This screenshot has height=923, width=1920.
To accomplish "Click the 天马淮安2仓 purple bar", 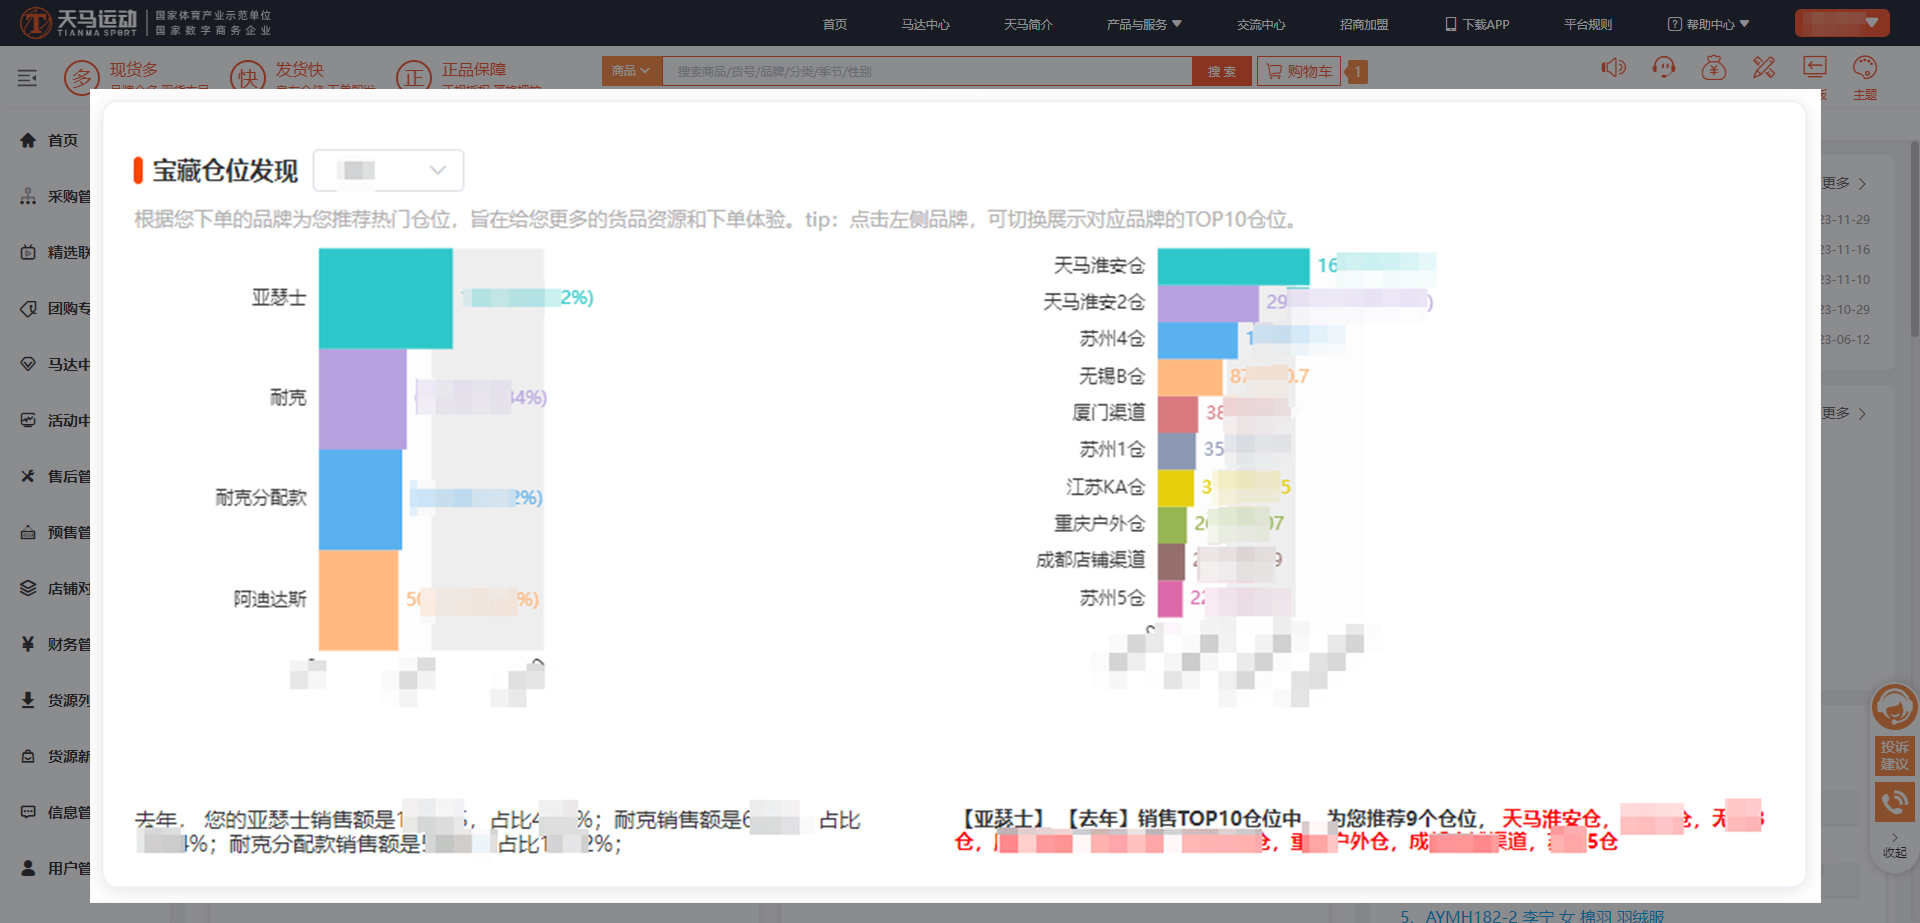I will click(1208, 302).
